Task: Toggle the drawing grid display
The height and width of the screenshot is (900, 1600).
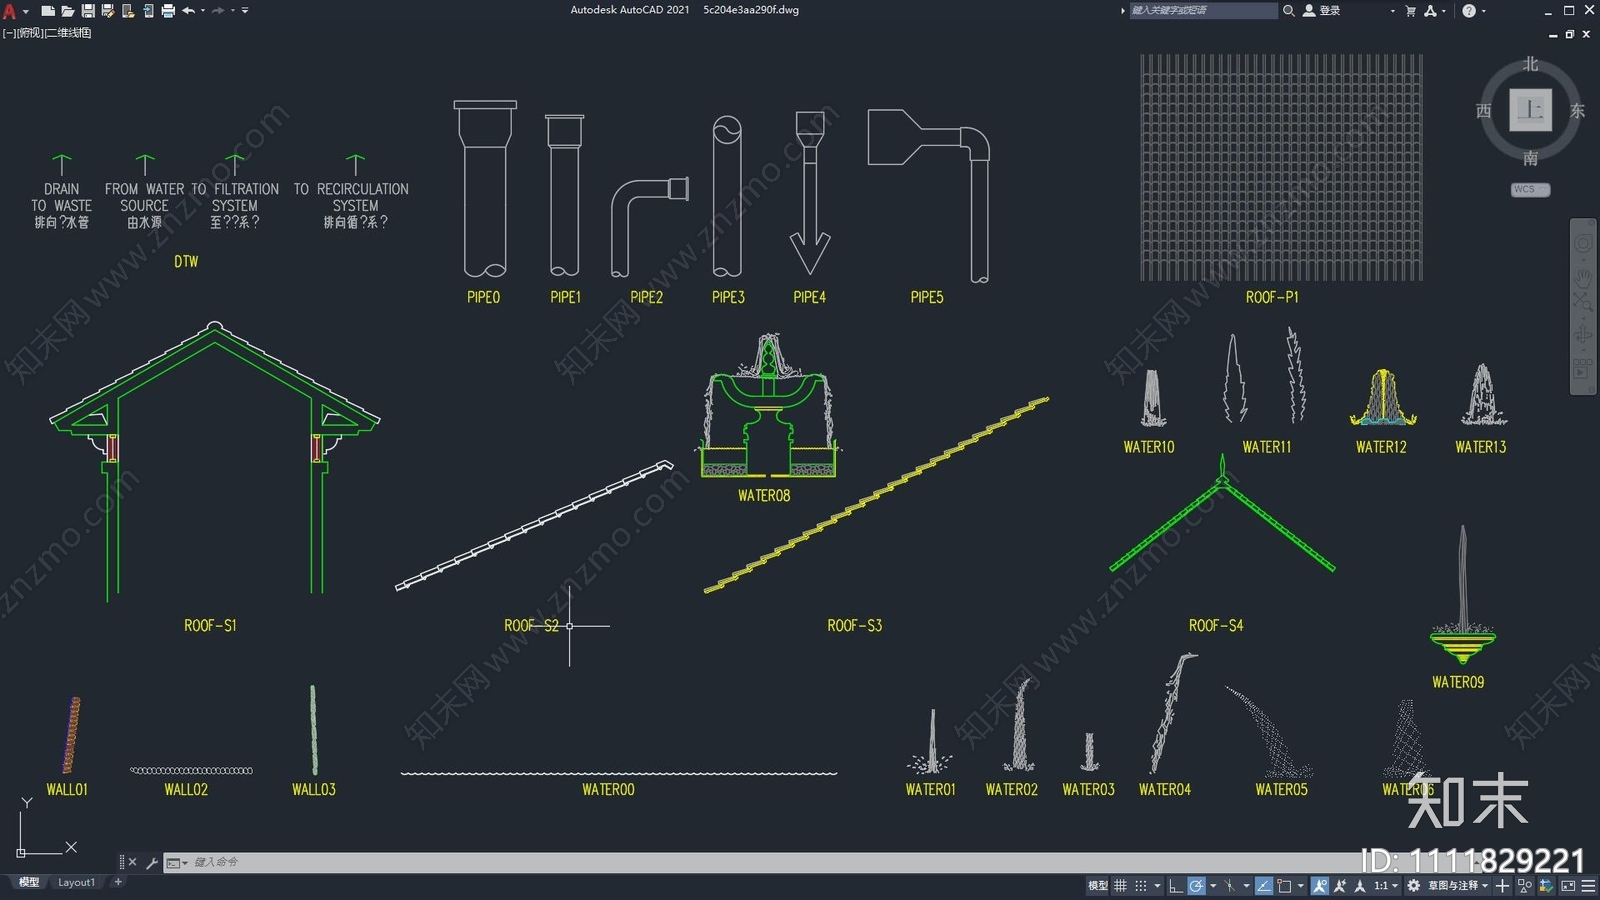Action: 1120,886
